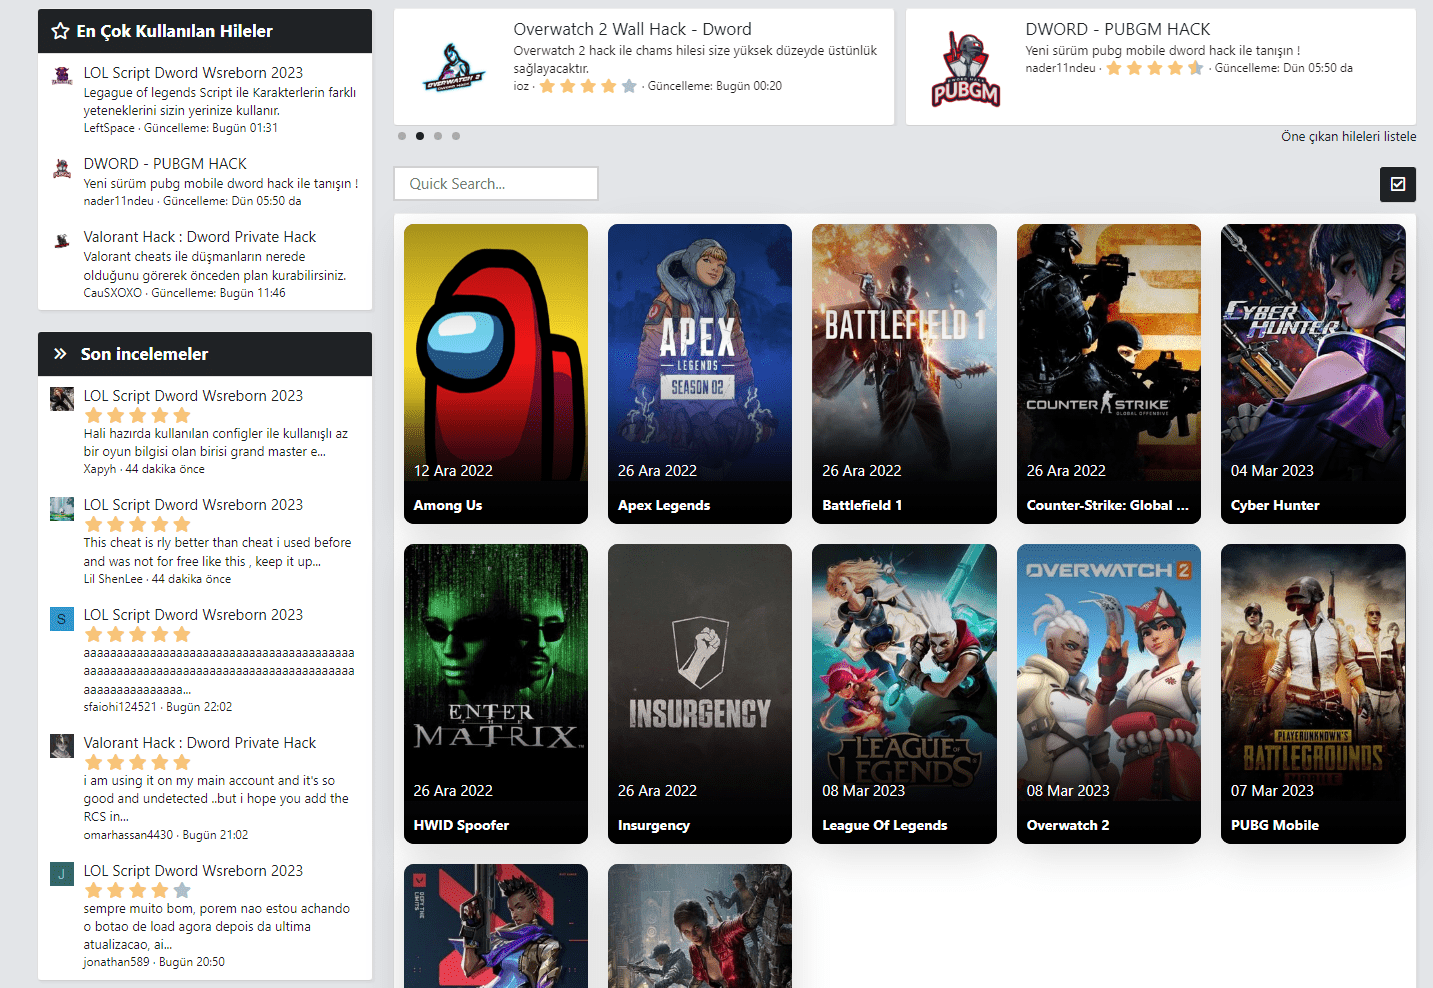Click the Quick Search input field

click(x=496, y=184)
